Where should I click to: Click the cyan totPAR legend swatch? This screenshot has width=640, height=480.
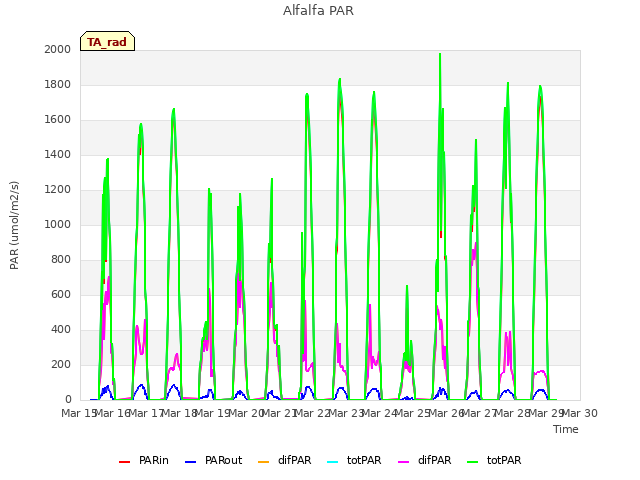pyautogui.click(x=333, y=462)
